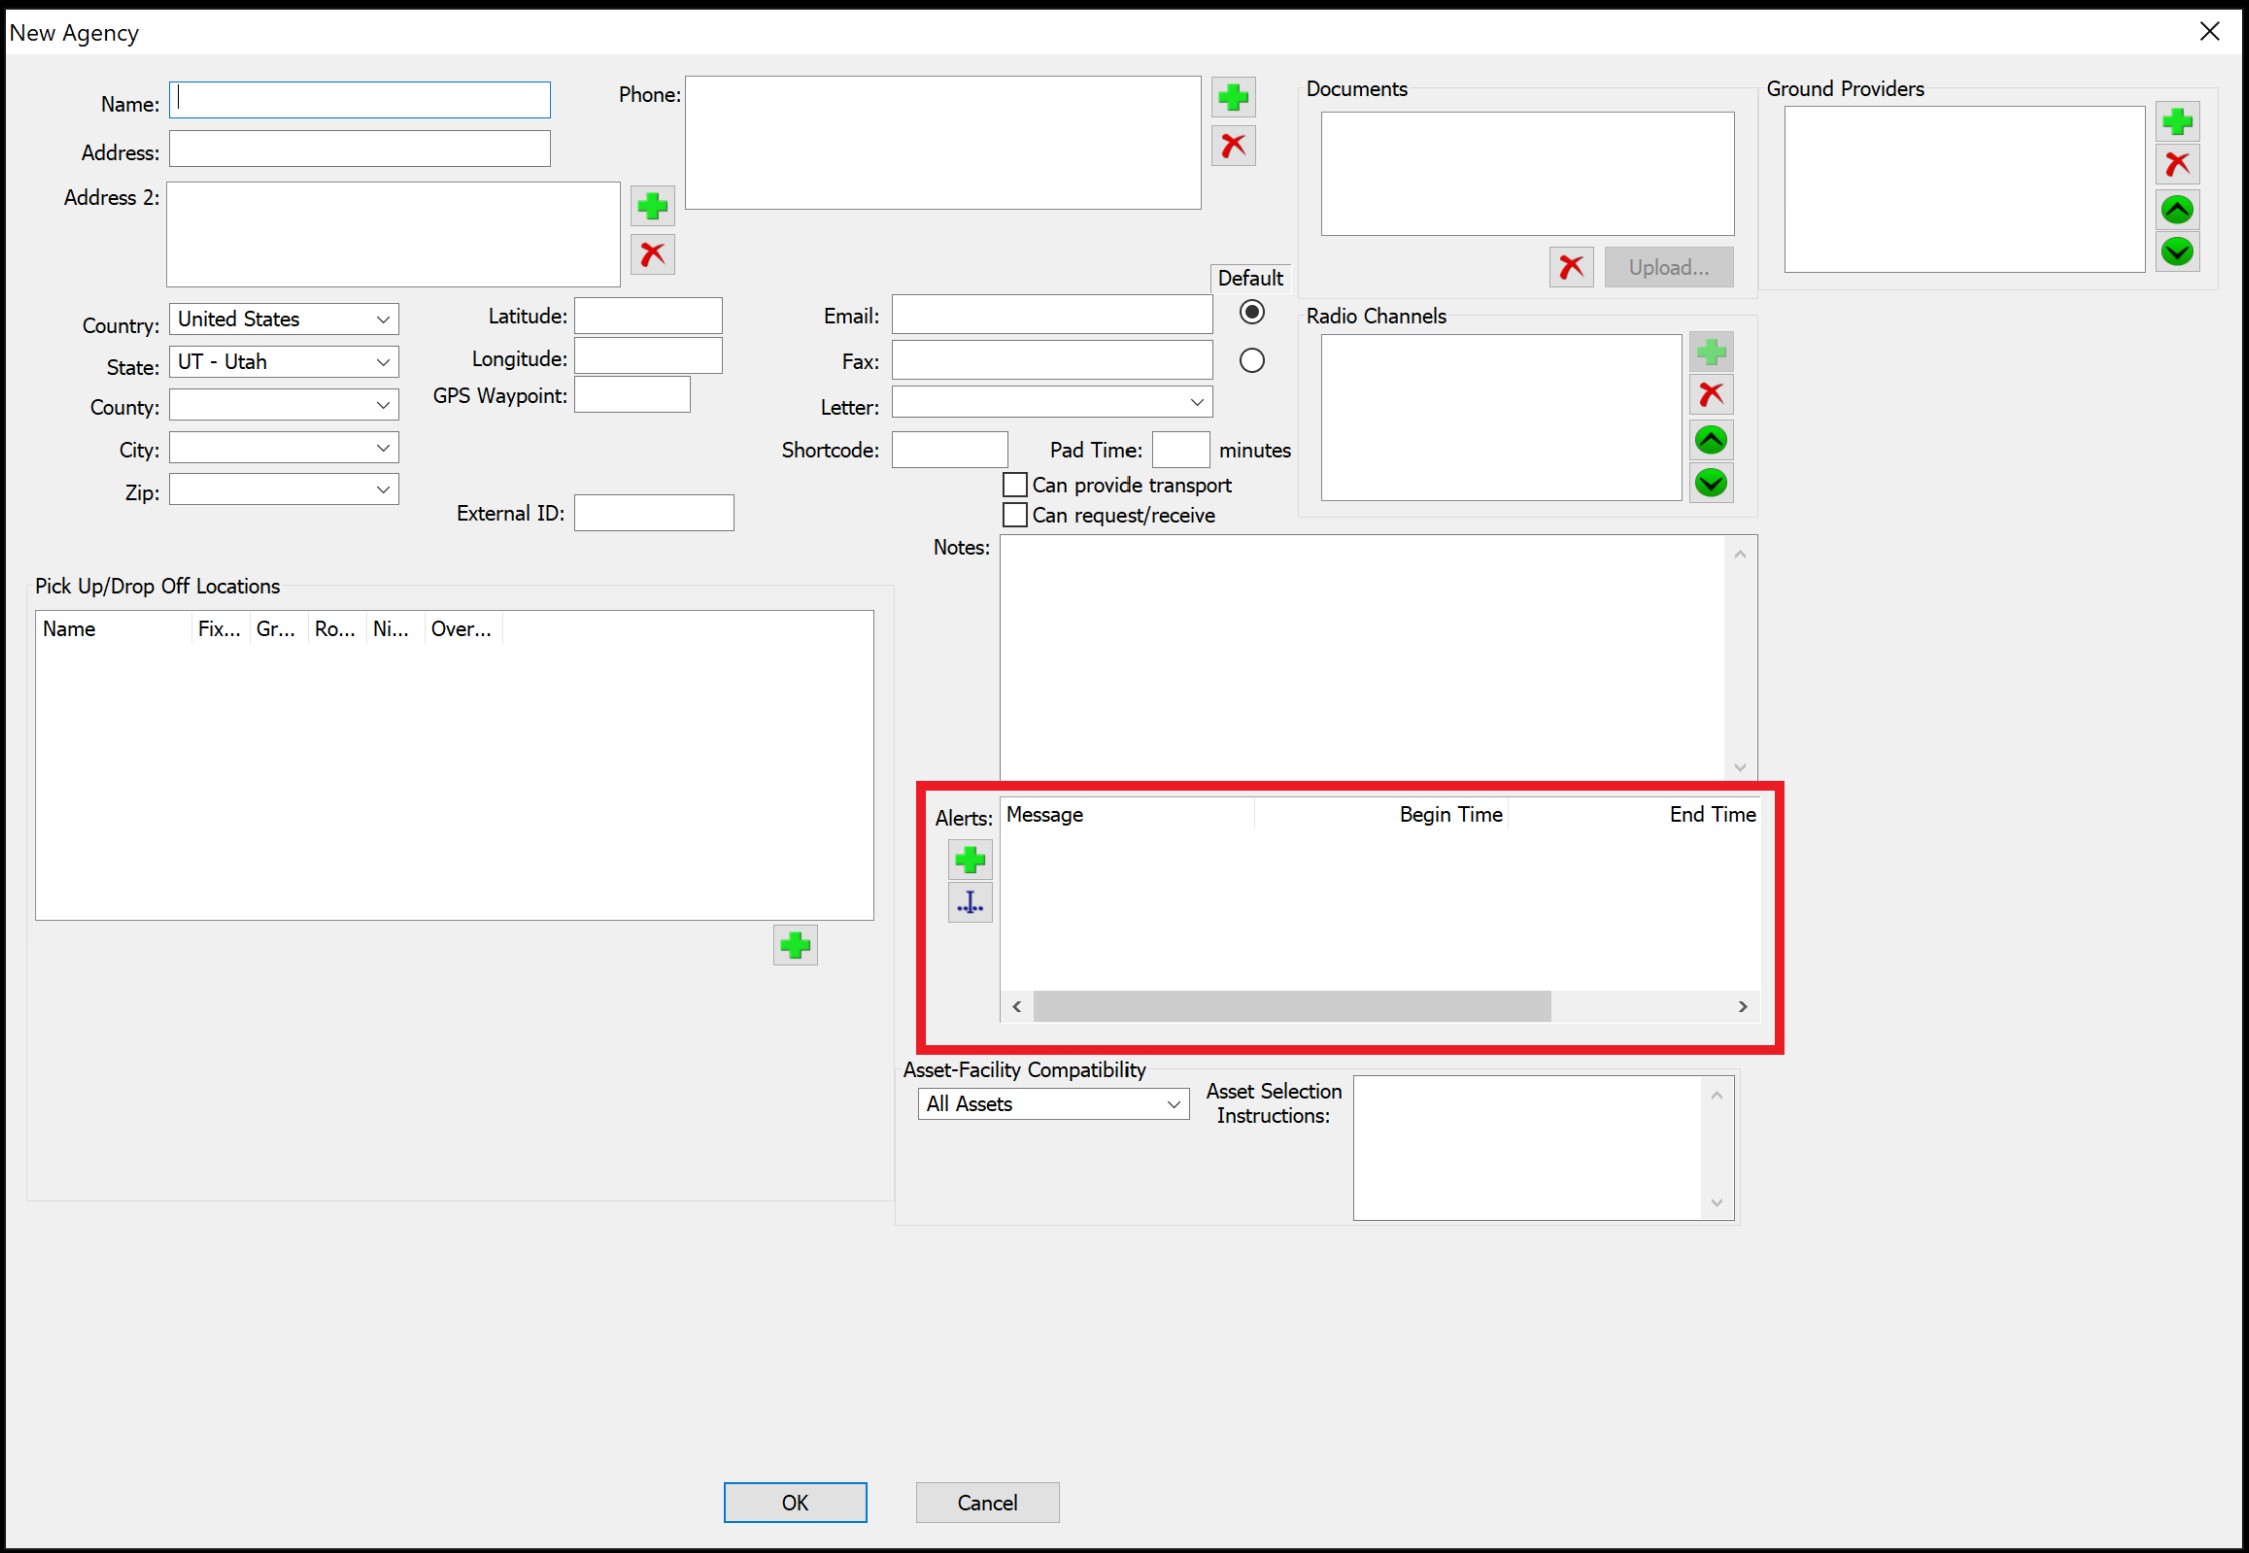Move Ground Provider down with green arrow
2249x1553 pixels.
coord(2177,251)
